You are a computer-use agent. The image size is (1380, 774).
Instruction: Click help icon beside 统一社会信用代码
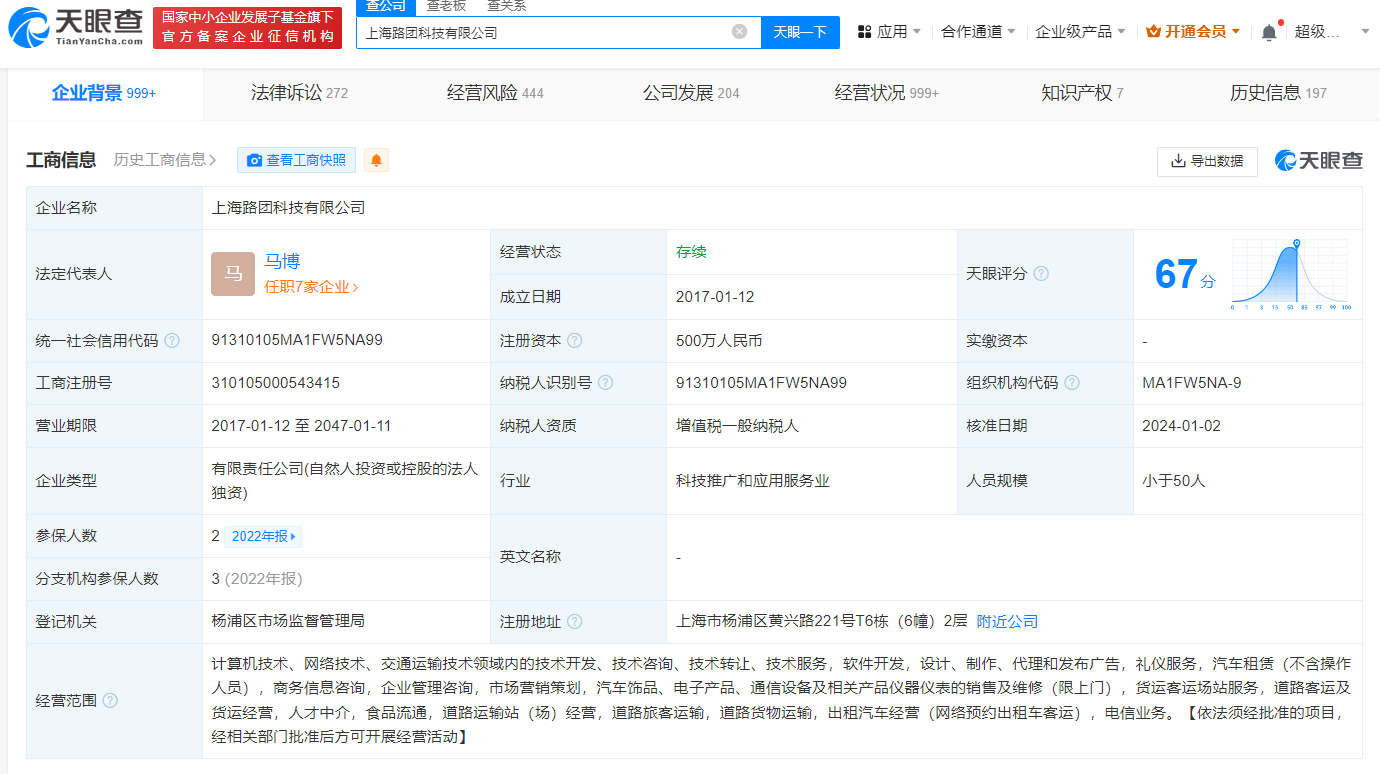tap(172, 341)
